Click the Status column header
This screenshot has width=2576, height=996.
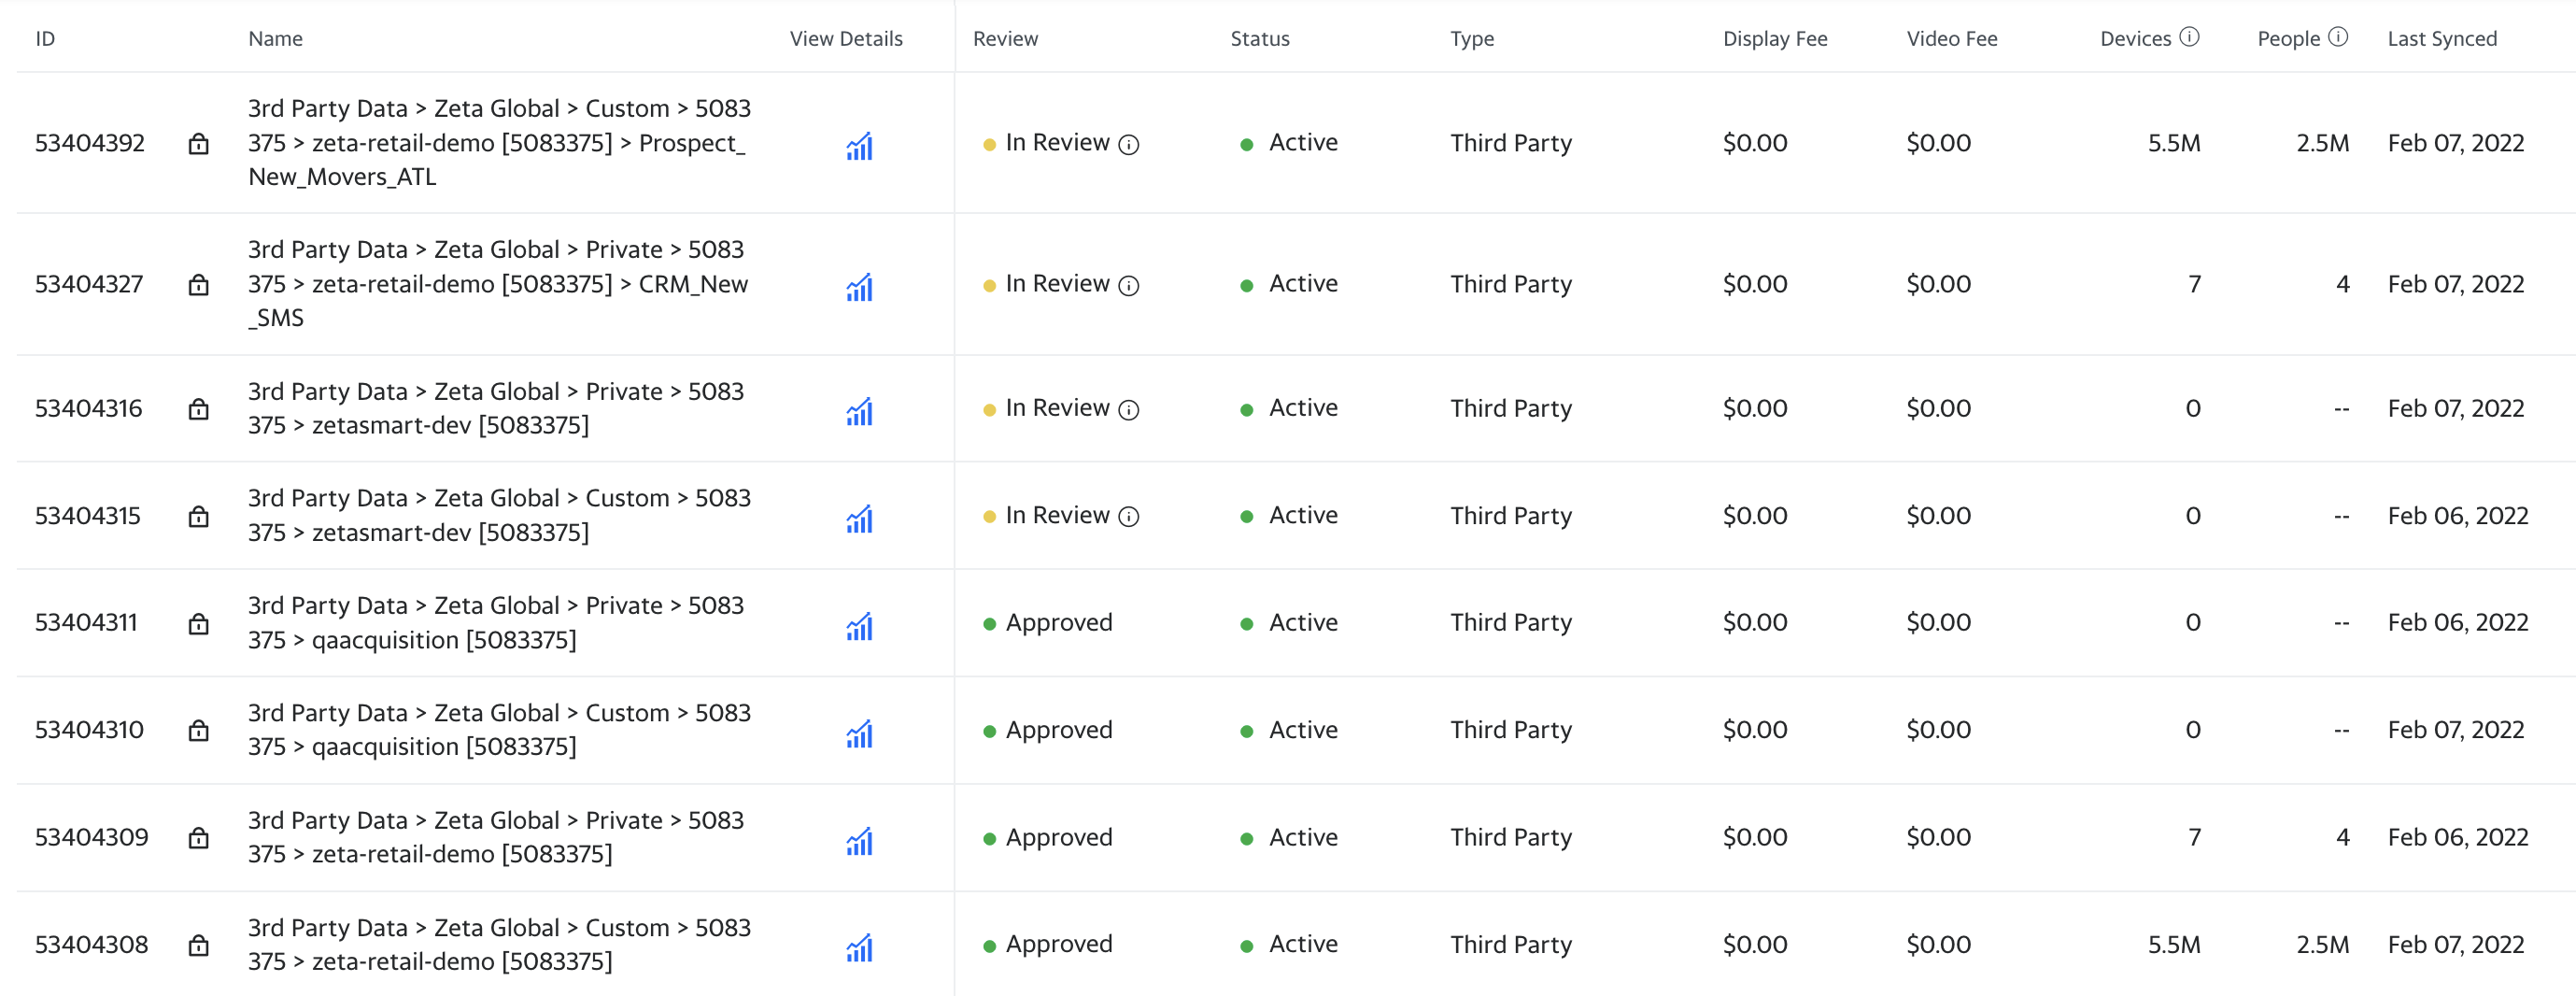(x=1259, y=39)
